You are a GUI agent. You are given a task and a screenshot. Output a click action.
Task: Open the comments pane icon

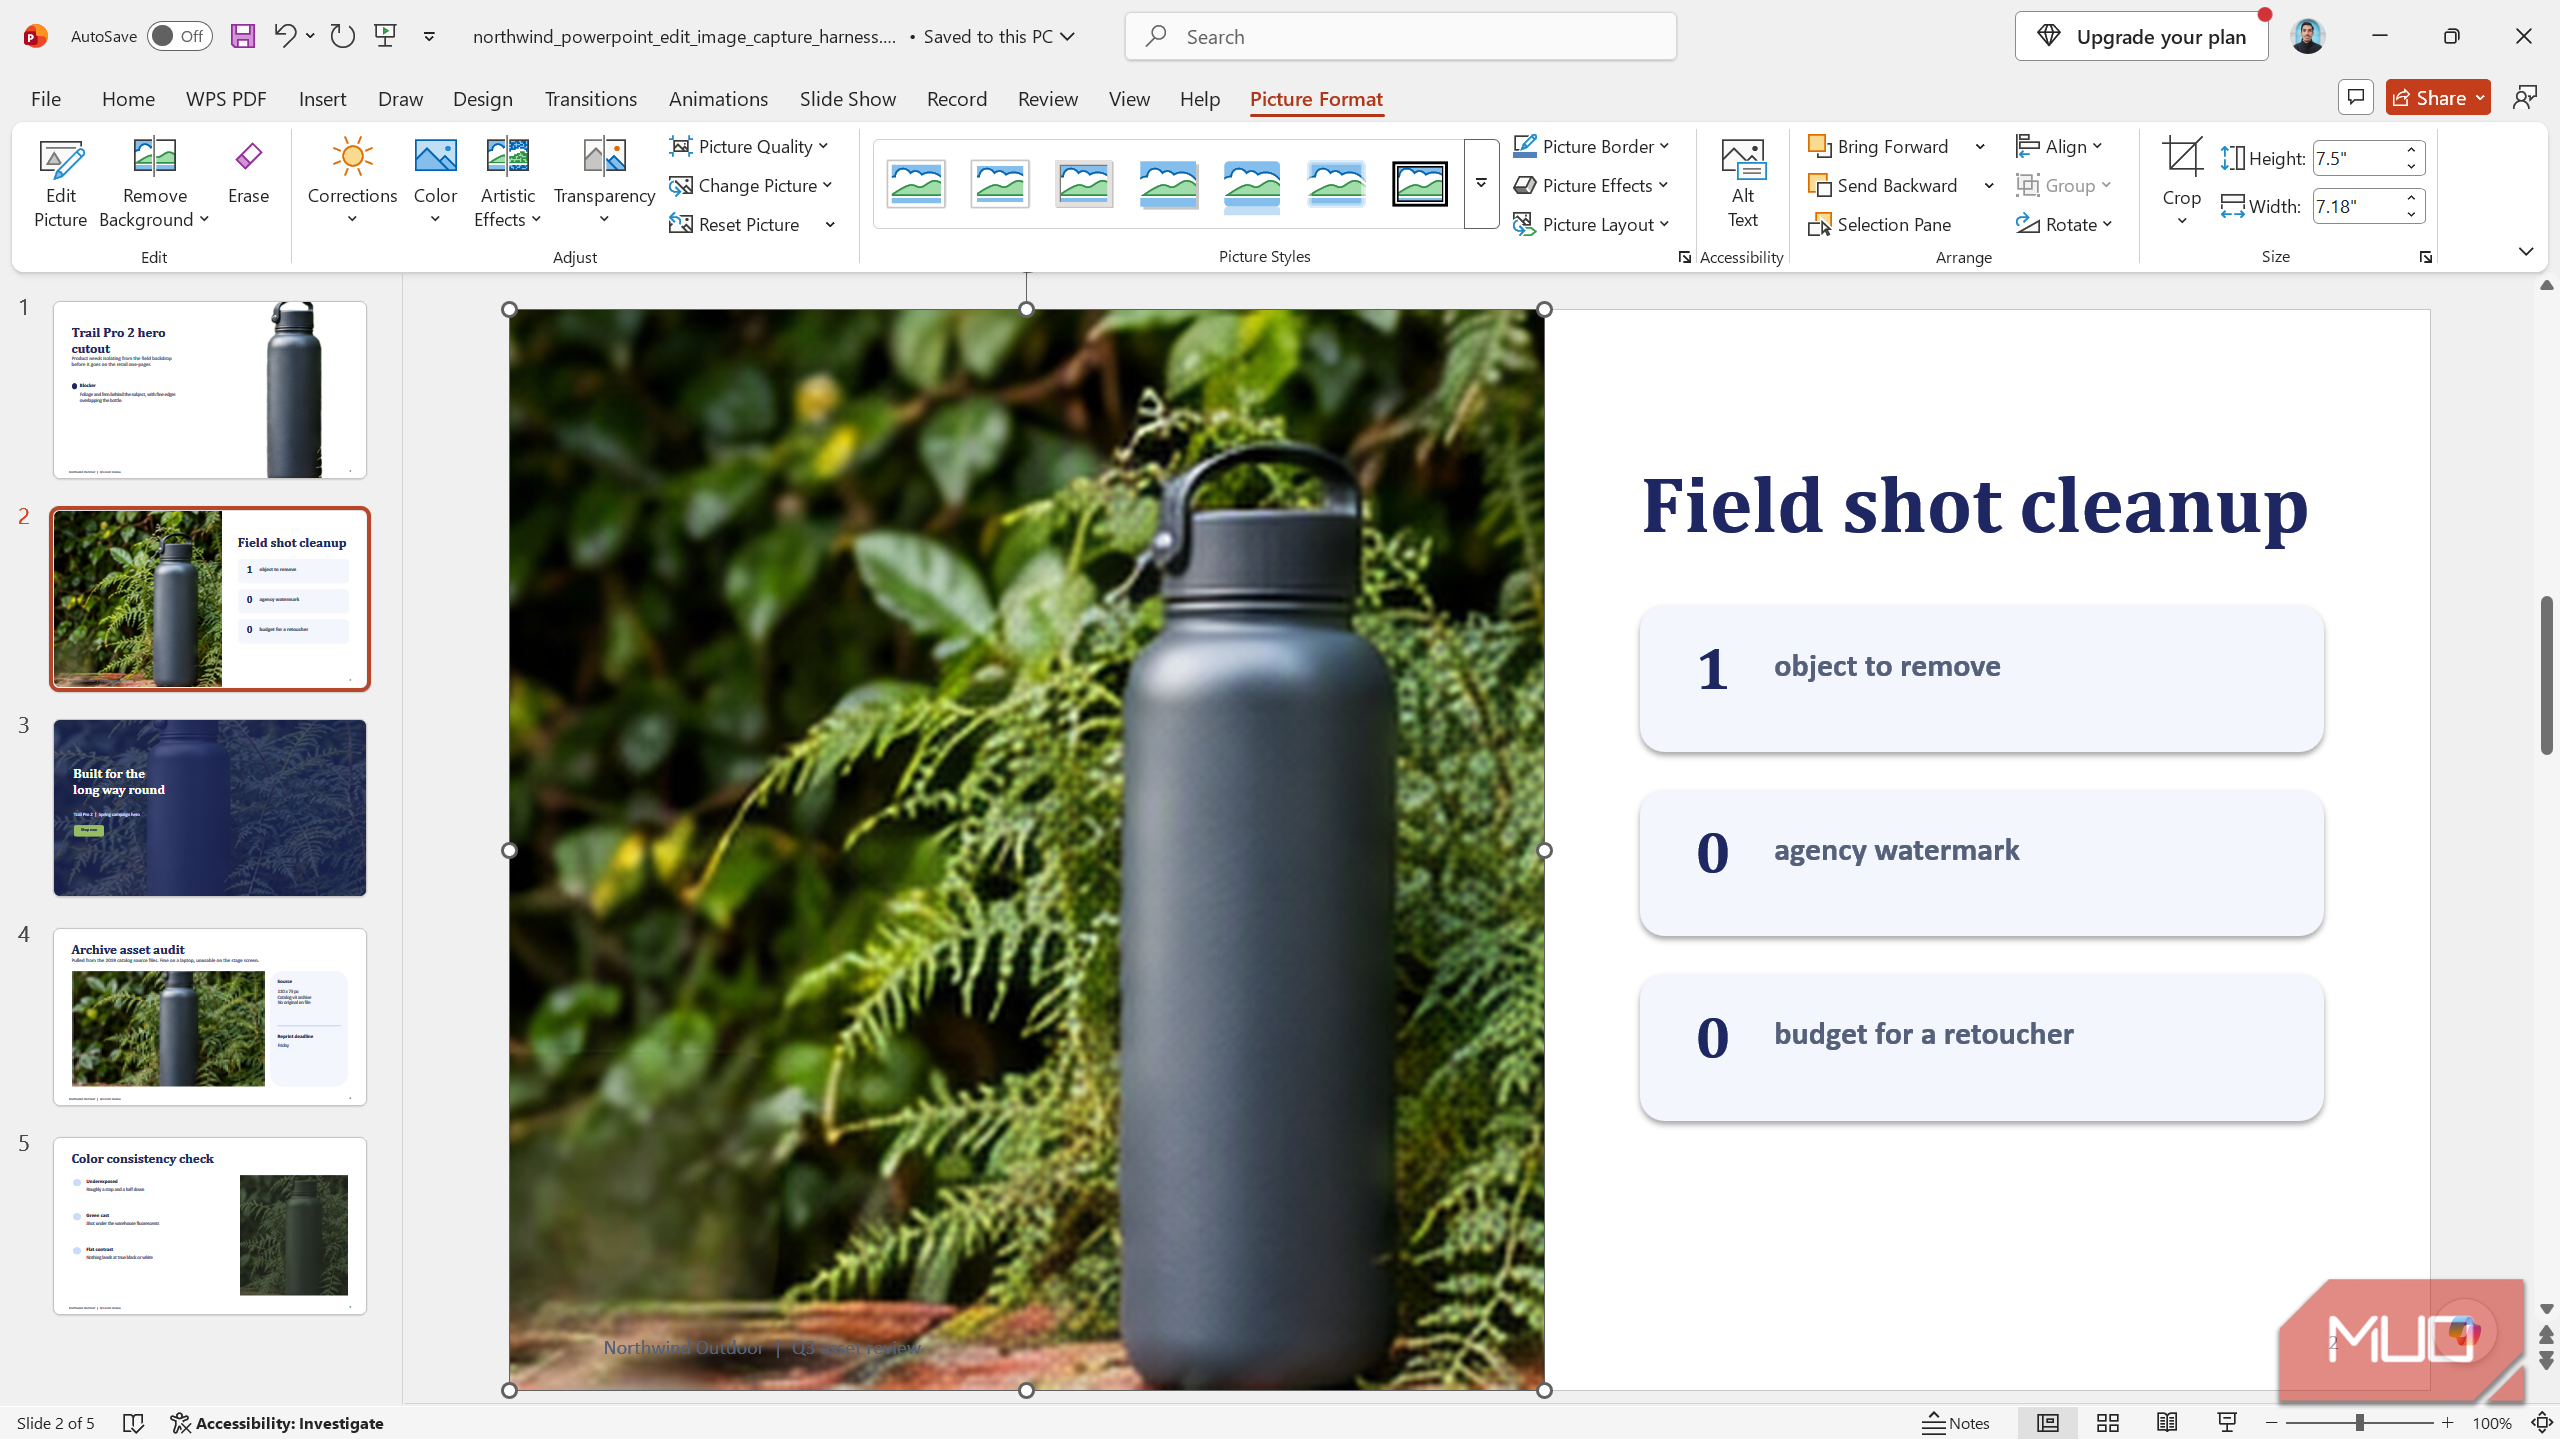tap(2356, 97)
